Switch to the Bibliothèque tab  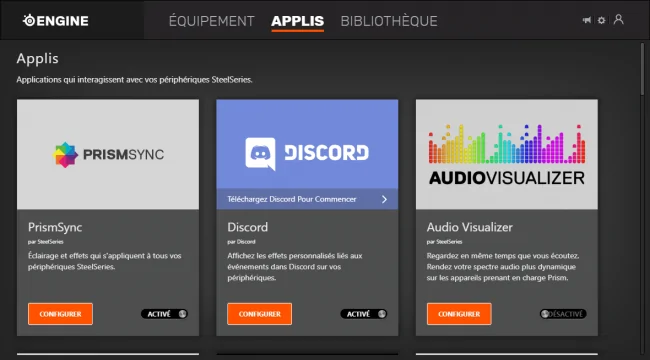pyautogui.click(x=389, y=21)
